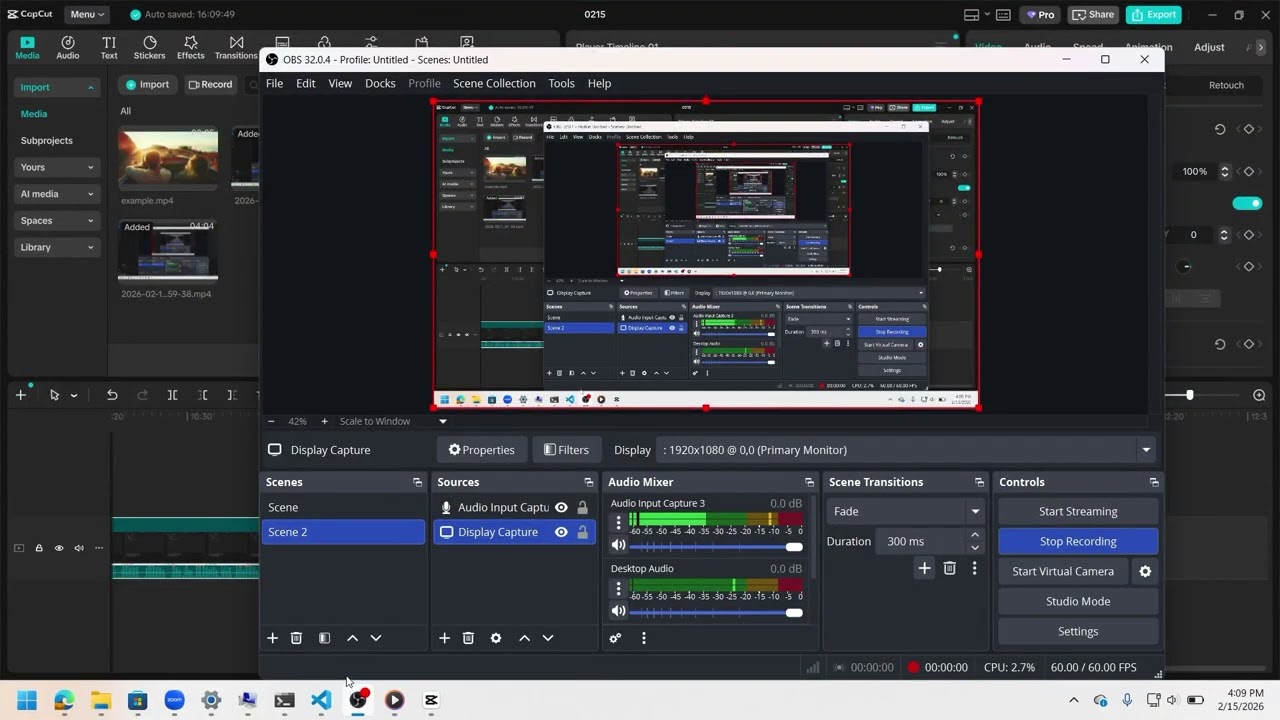Image resolution: width=1280 pixels, height=720 pixels.
Task: Open Audio Input Capture 3 options menu
Action: pyautogui.click(x=618, y=522)
